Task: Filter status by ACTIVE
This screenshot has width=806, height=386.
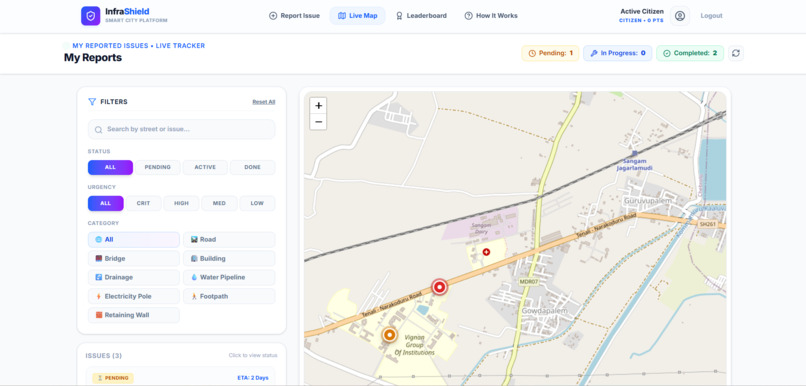Action: pyautogui.click(x=205, y=168)
